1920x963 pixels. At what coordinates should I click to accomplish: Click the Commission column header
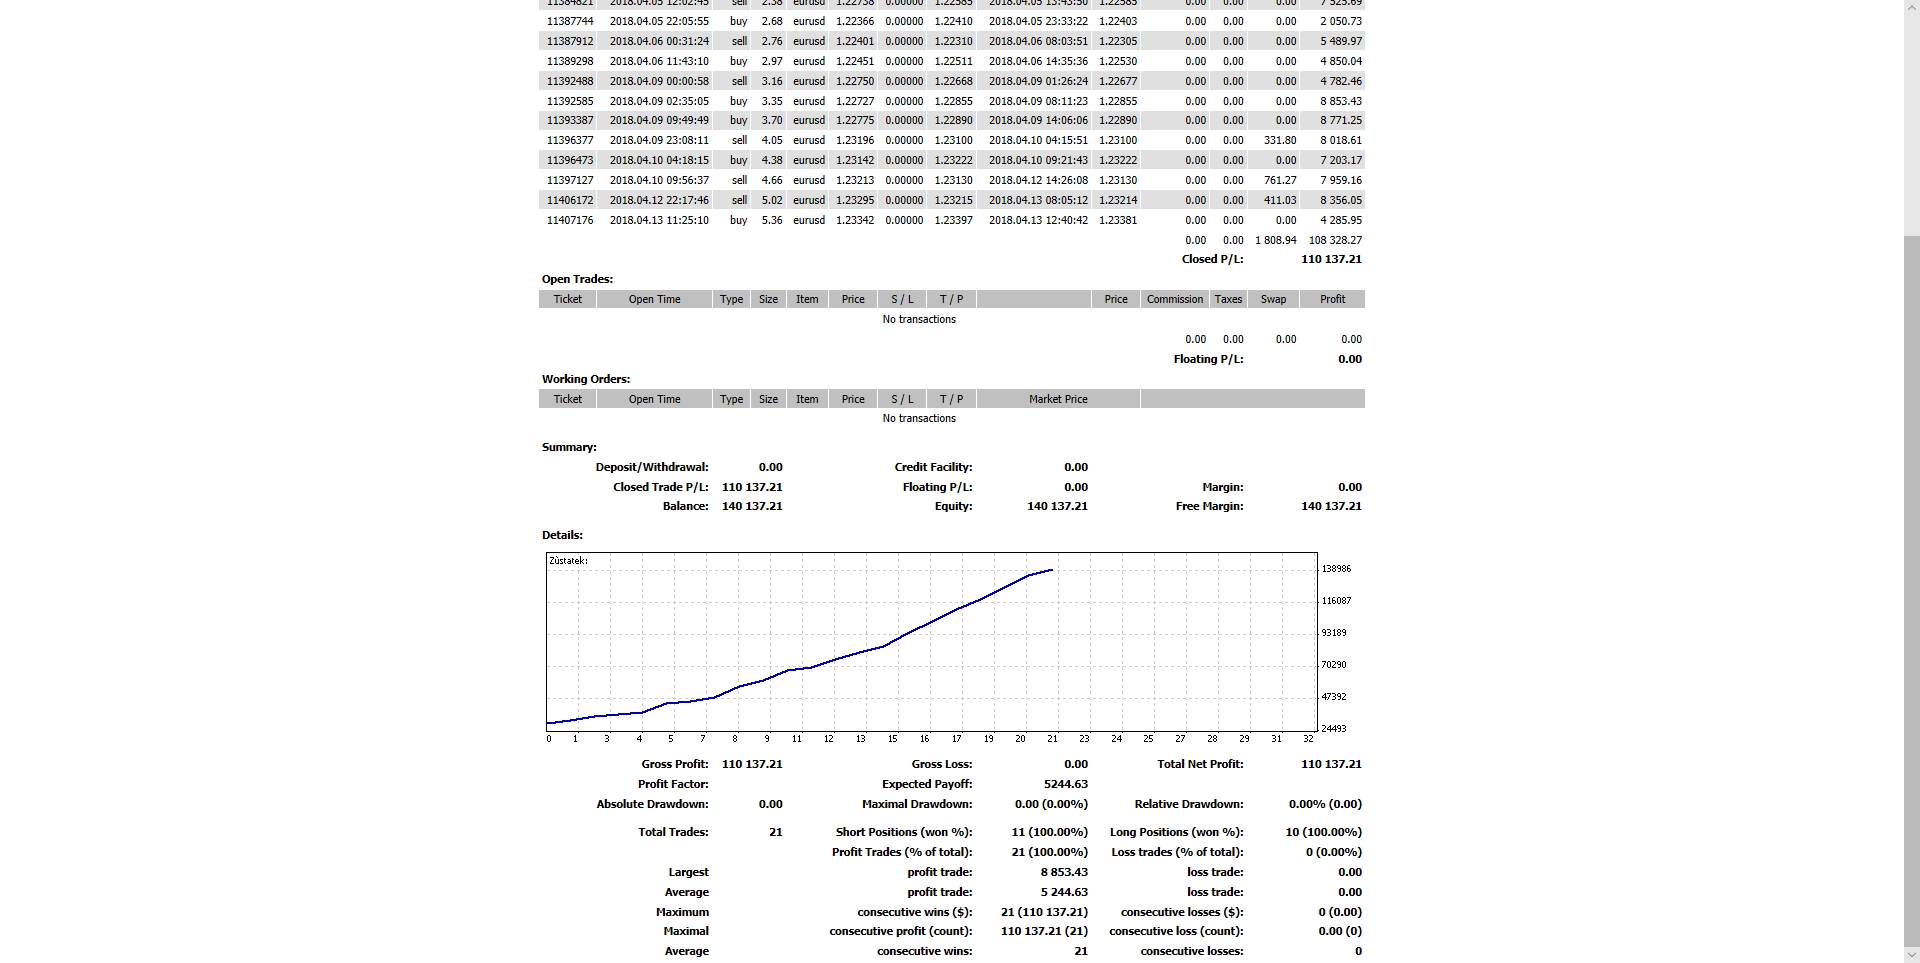click(x=1175, y=299)
